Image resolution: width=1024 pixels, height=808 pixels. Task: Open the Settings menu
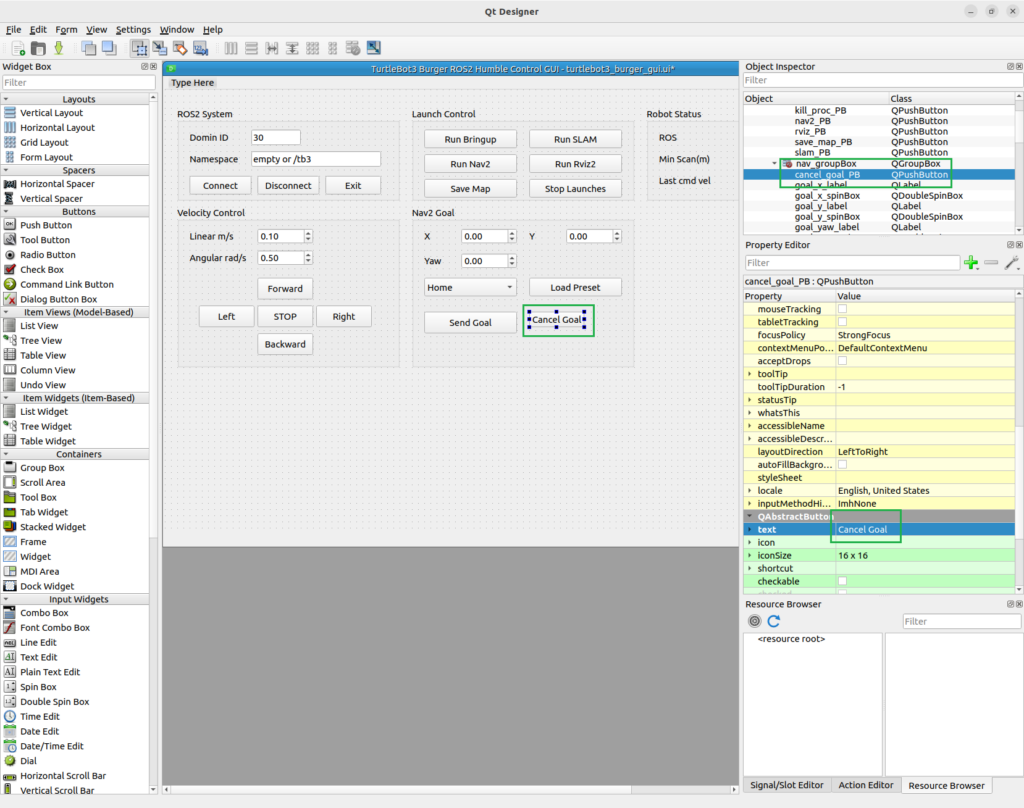coord(133,29)
